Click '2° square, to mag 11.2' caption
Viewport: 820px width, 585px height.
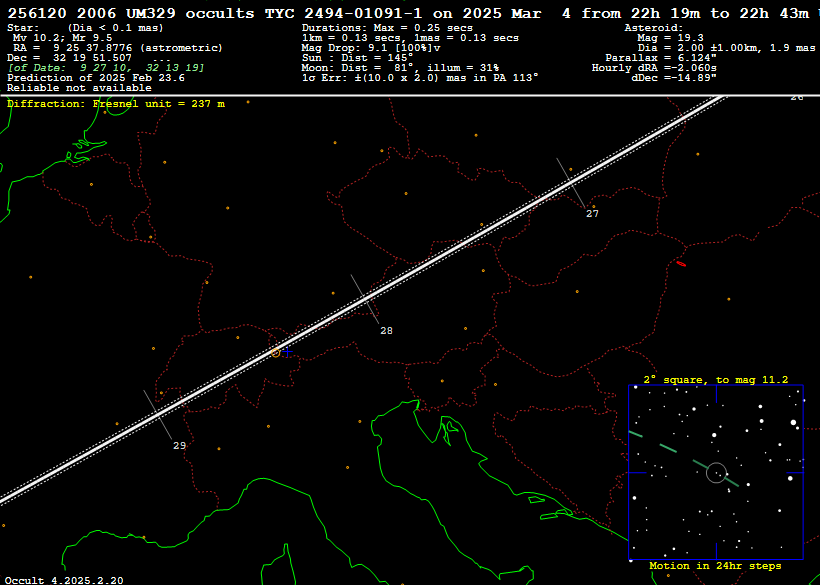716,380
